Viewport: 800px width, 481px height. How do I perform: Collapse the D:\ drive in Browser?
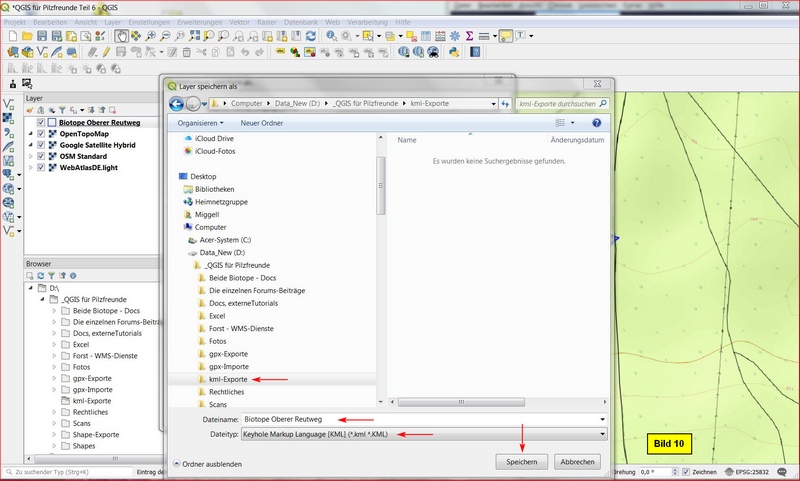tap(30, 288)
